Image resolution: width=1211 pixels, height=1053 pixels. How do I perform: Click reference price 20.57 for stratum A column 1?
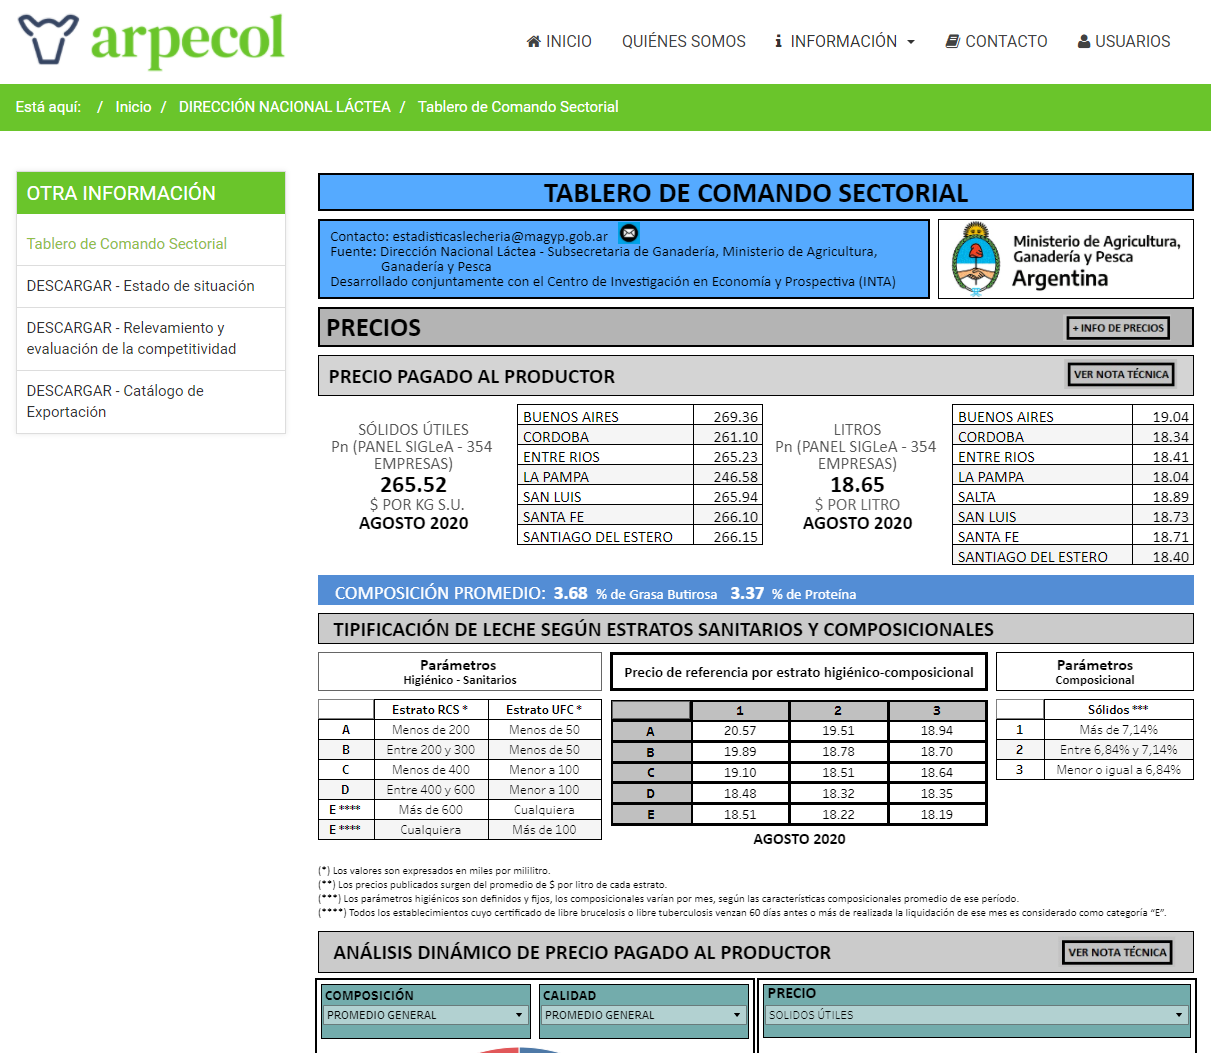click(x=740, y=731)
